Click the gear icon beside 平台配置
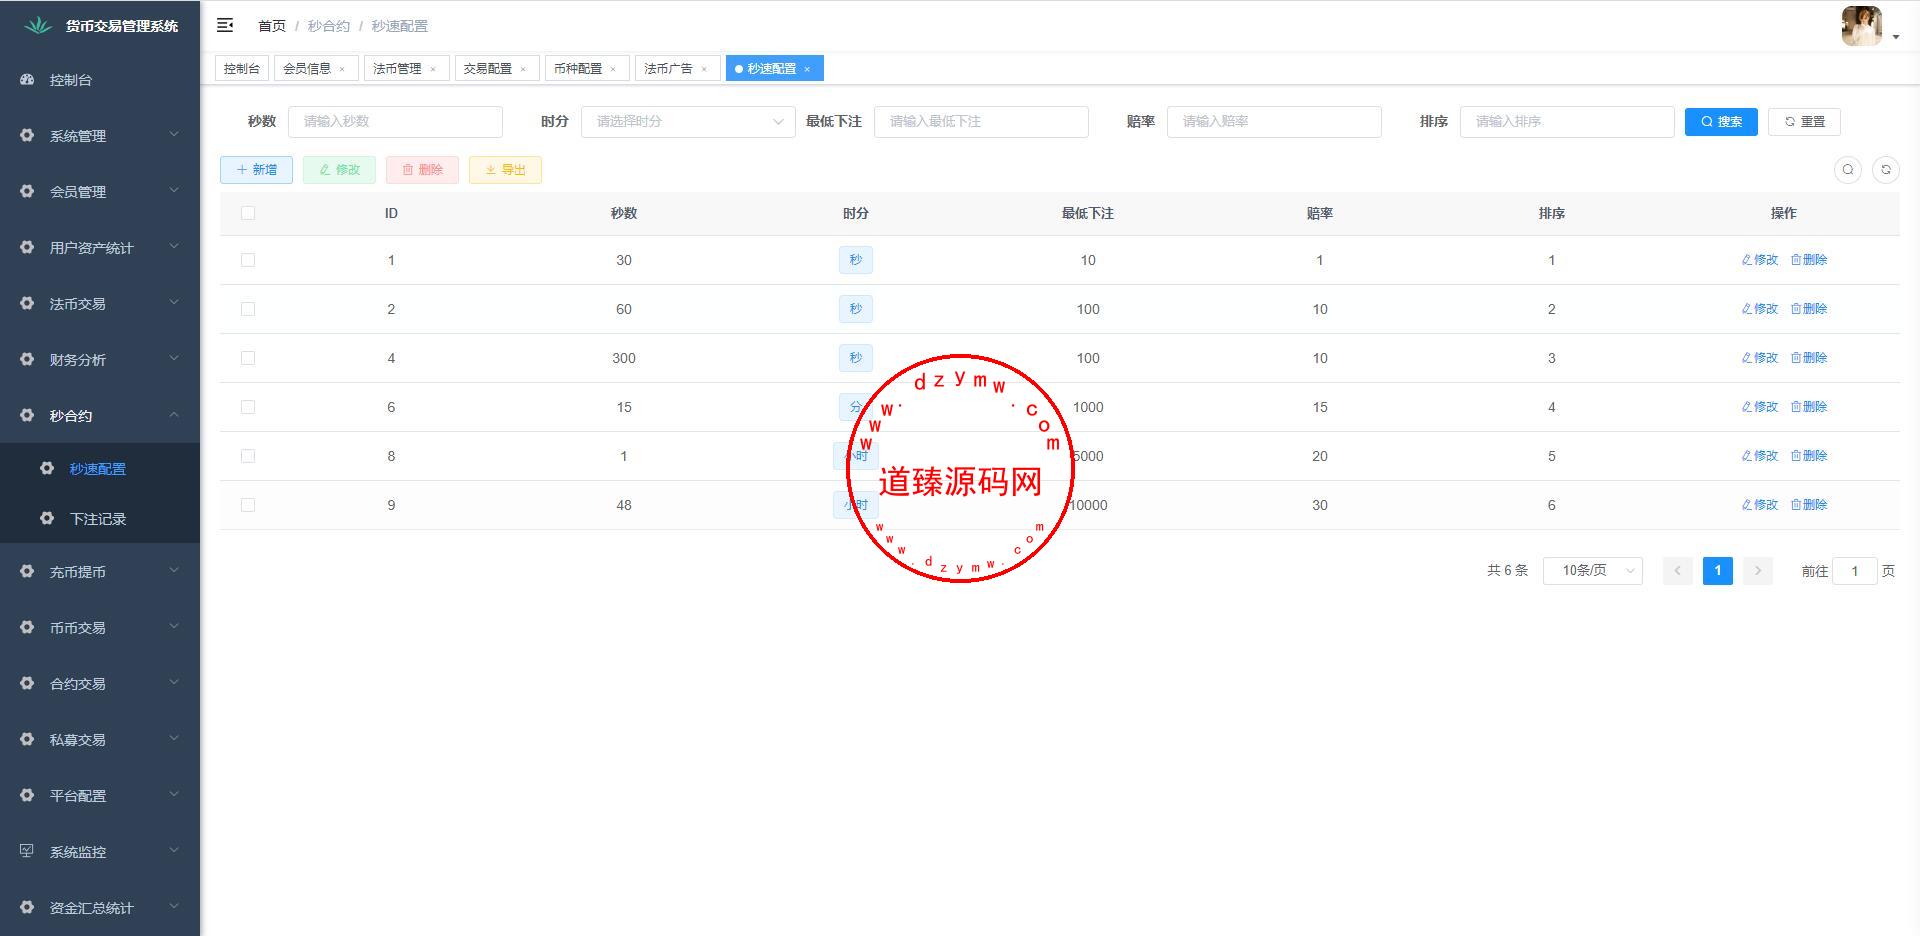 [x=27, y=795]
